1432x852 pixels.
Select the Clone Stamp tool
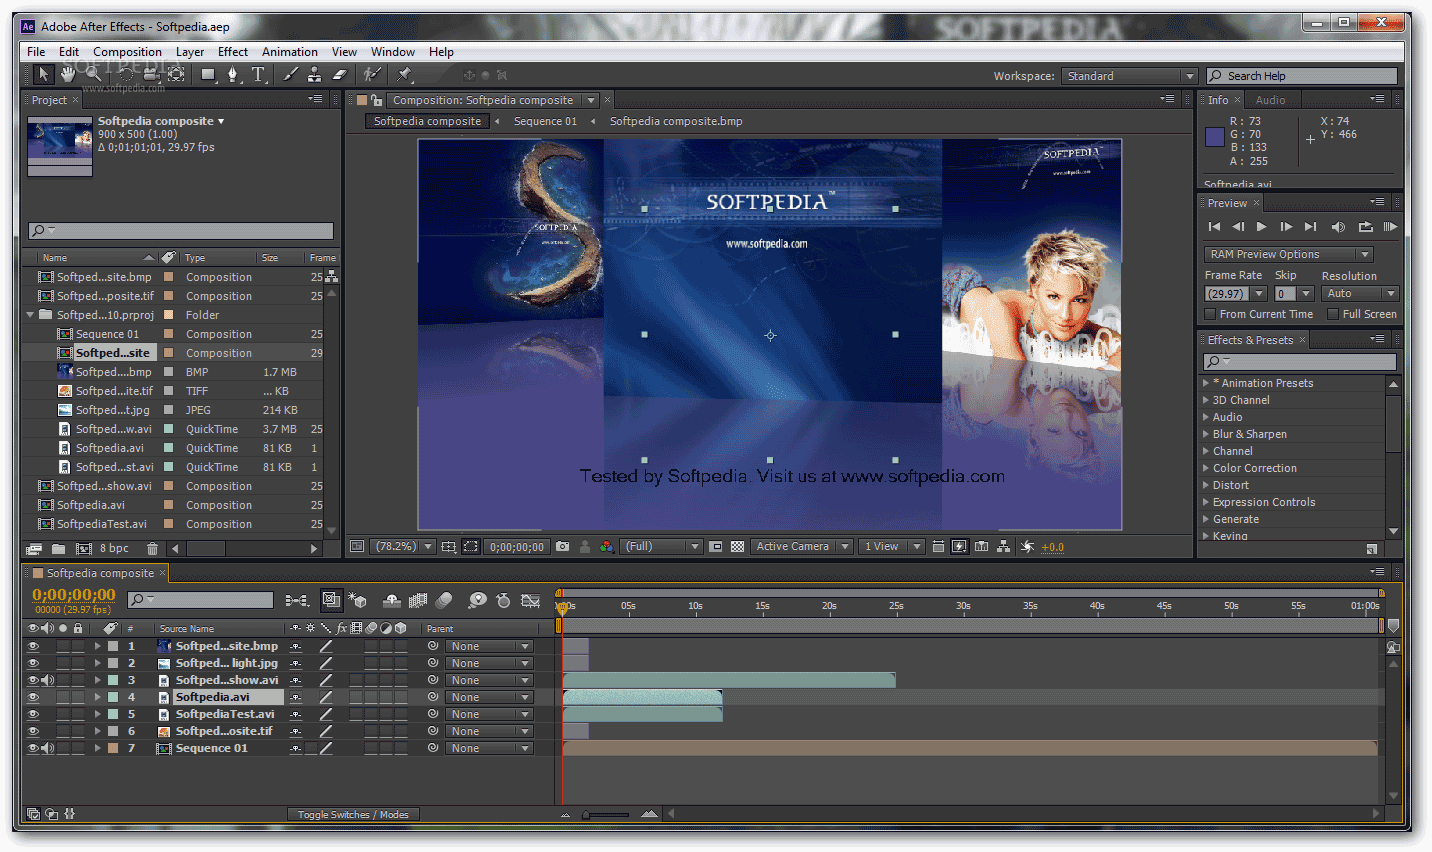[315, 74]
